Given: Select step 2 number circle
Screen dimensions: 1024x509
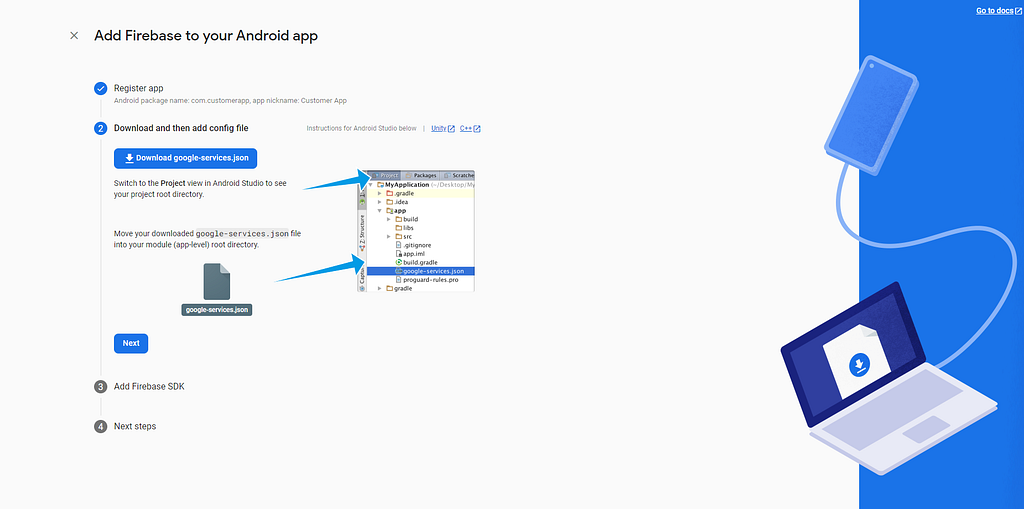Looking at the screenshot, I should (101, 129).
